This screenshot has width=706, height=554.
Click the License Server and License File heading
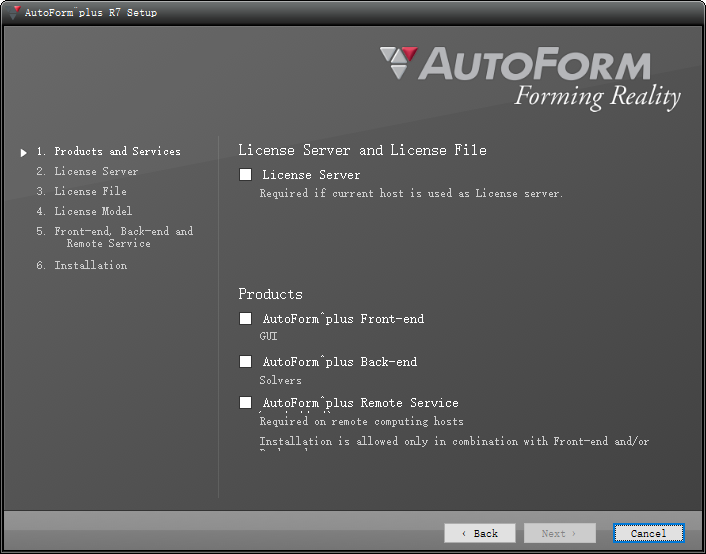[x=362, y=150]
